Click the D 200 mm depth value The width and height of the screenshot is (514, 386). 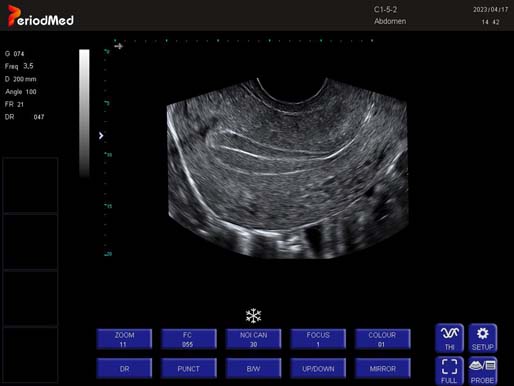[20, 79]
